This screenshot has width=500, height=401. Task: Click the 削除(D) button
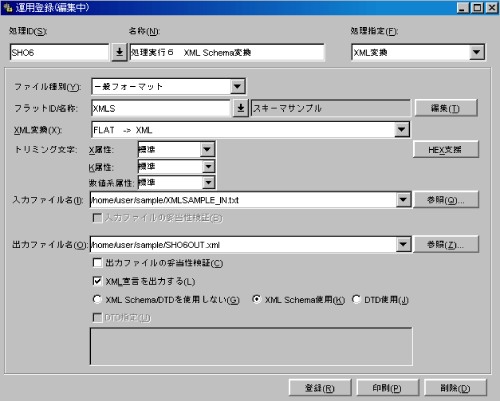455,388
